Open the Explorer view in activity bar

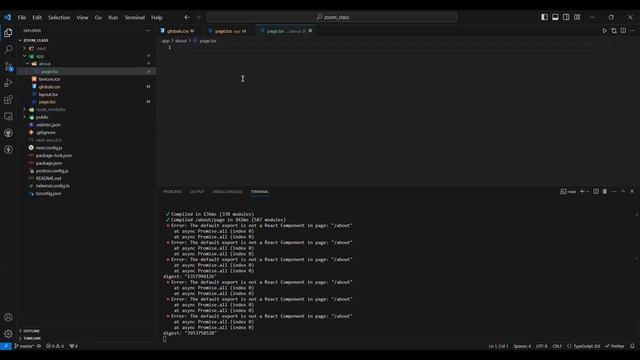8,33
